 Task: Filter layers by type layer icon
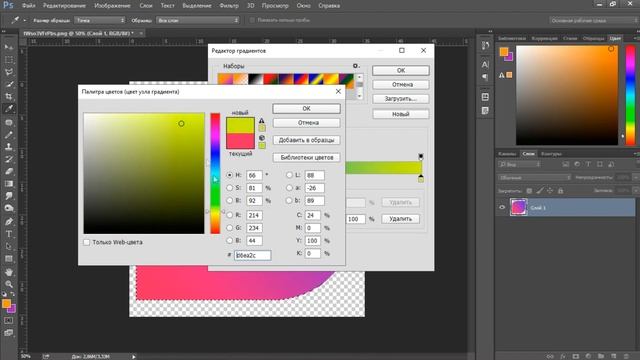click(x=588, y=164)
